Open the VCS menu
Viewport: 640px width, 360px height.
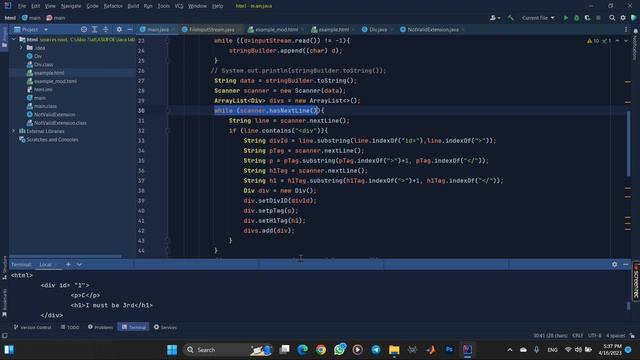[x=179, y=6]
